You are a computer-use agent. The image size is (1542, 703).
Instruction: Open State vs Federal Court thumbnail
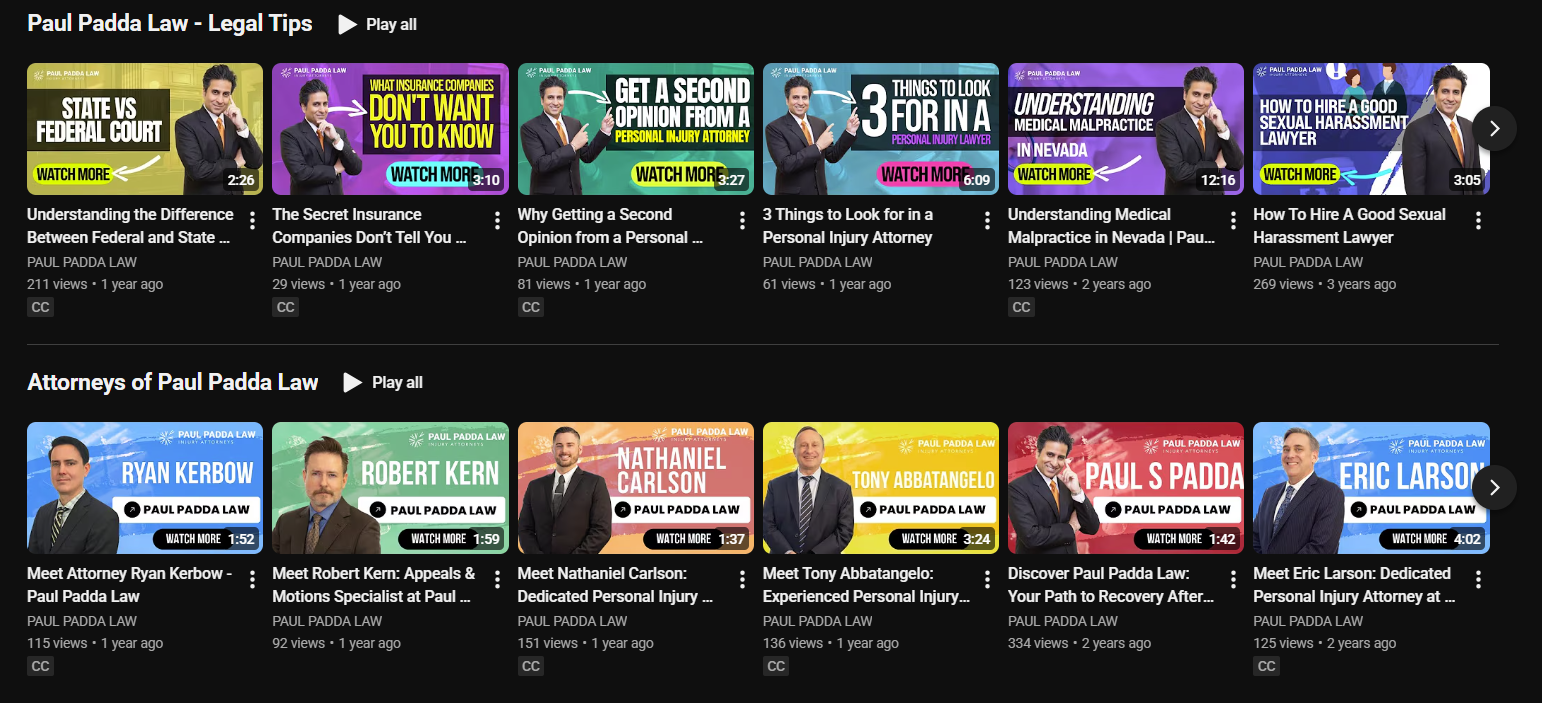pyautogui.click(x=145, y=129)
